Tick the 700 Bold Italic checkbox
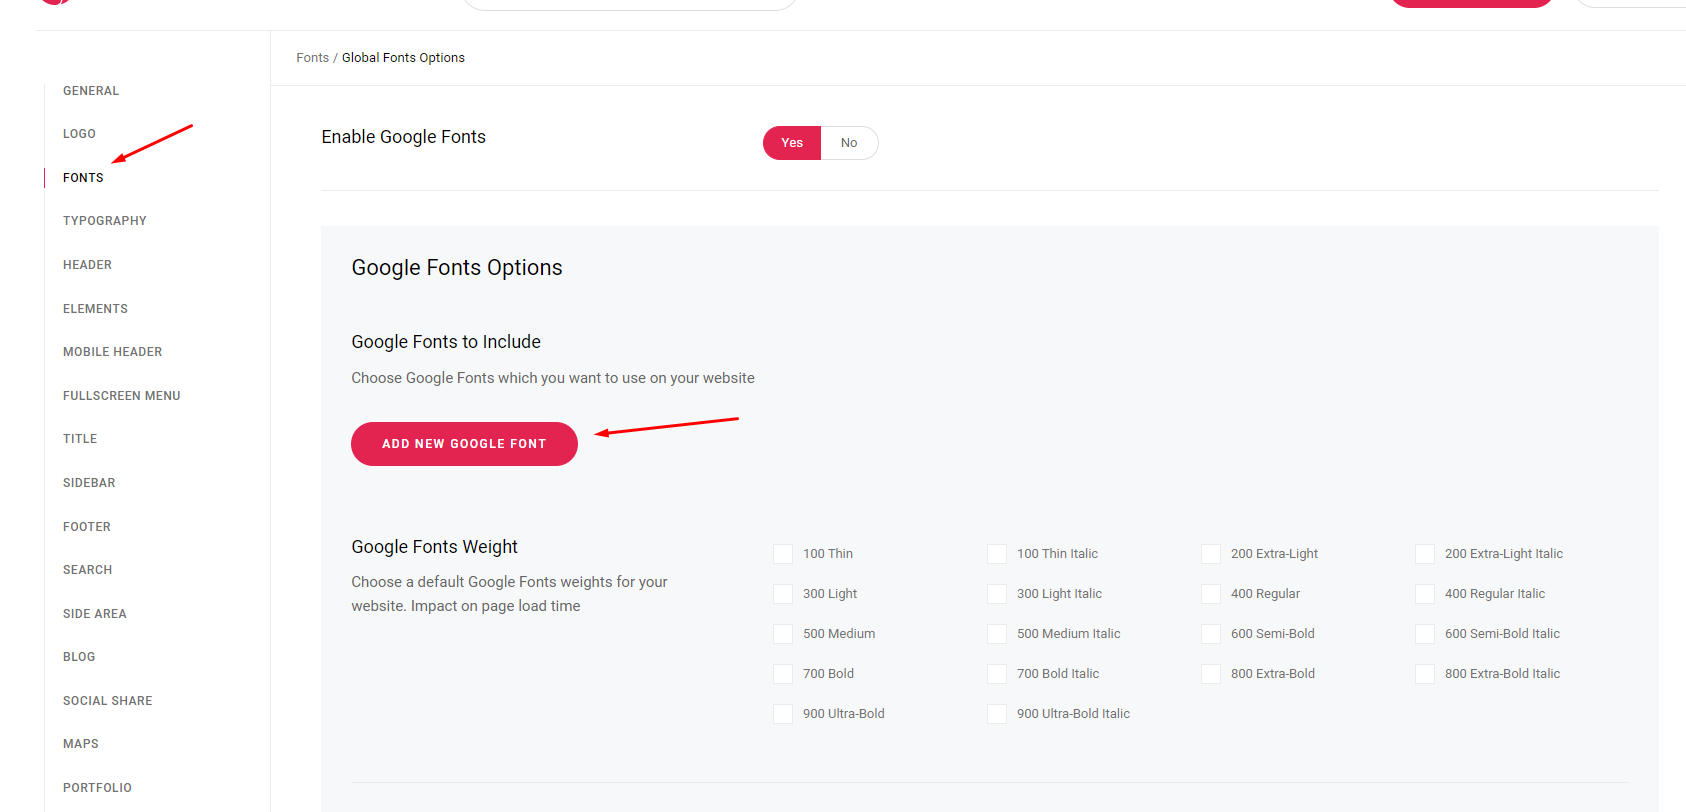The height and width of the screenshot is (812, 1686). click(997, 674)
